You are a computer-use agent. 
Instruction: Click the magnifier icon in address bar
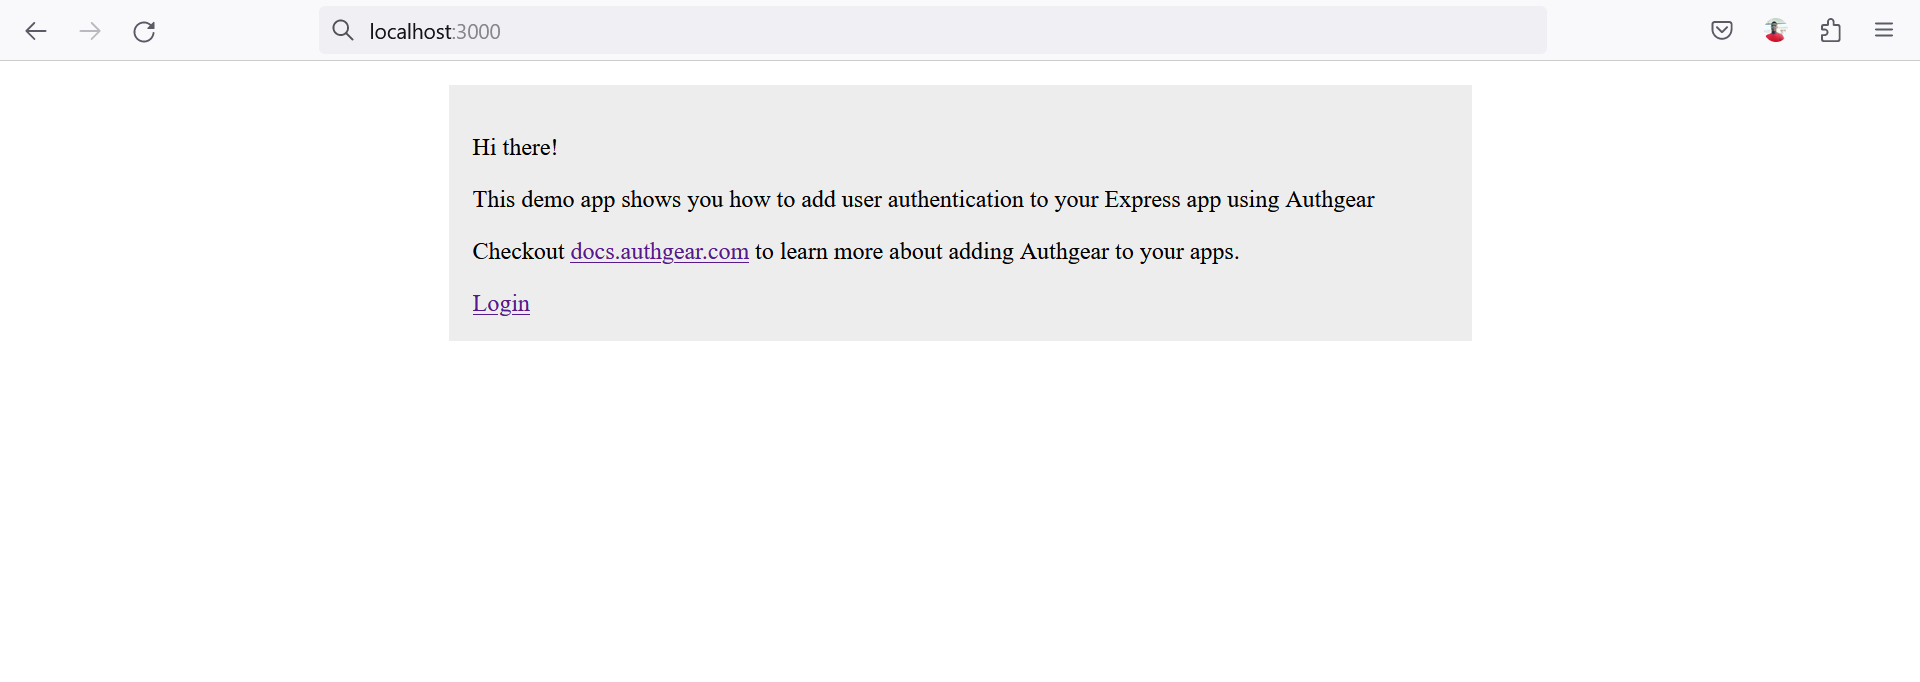point(343,31)
